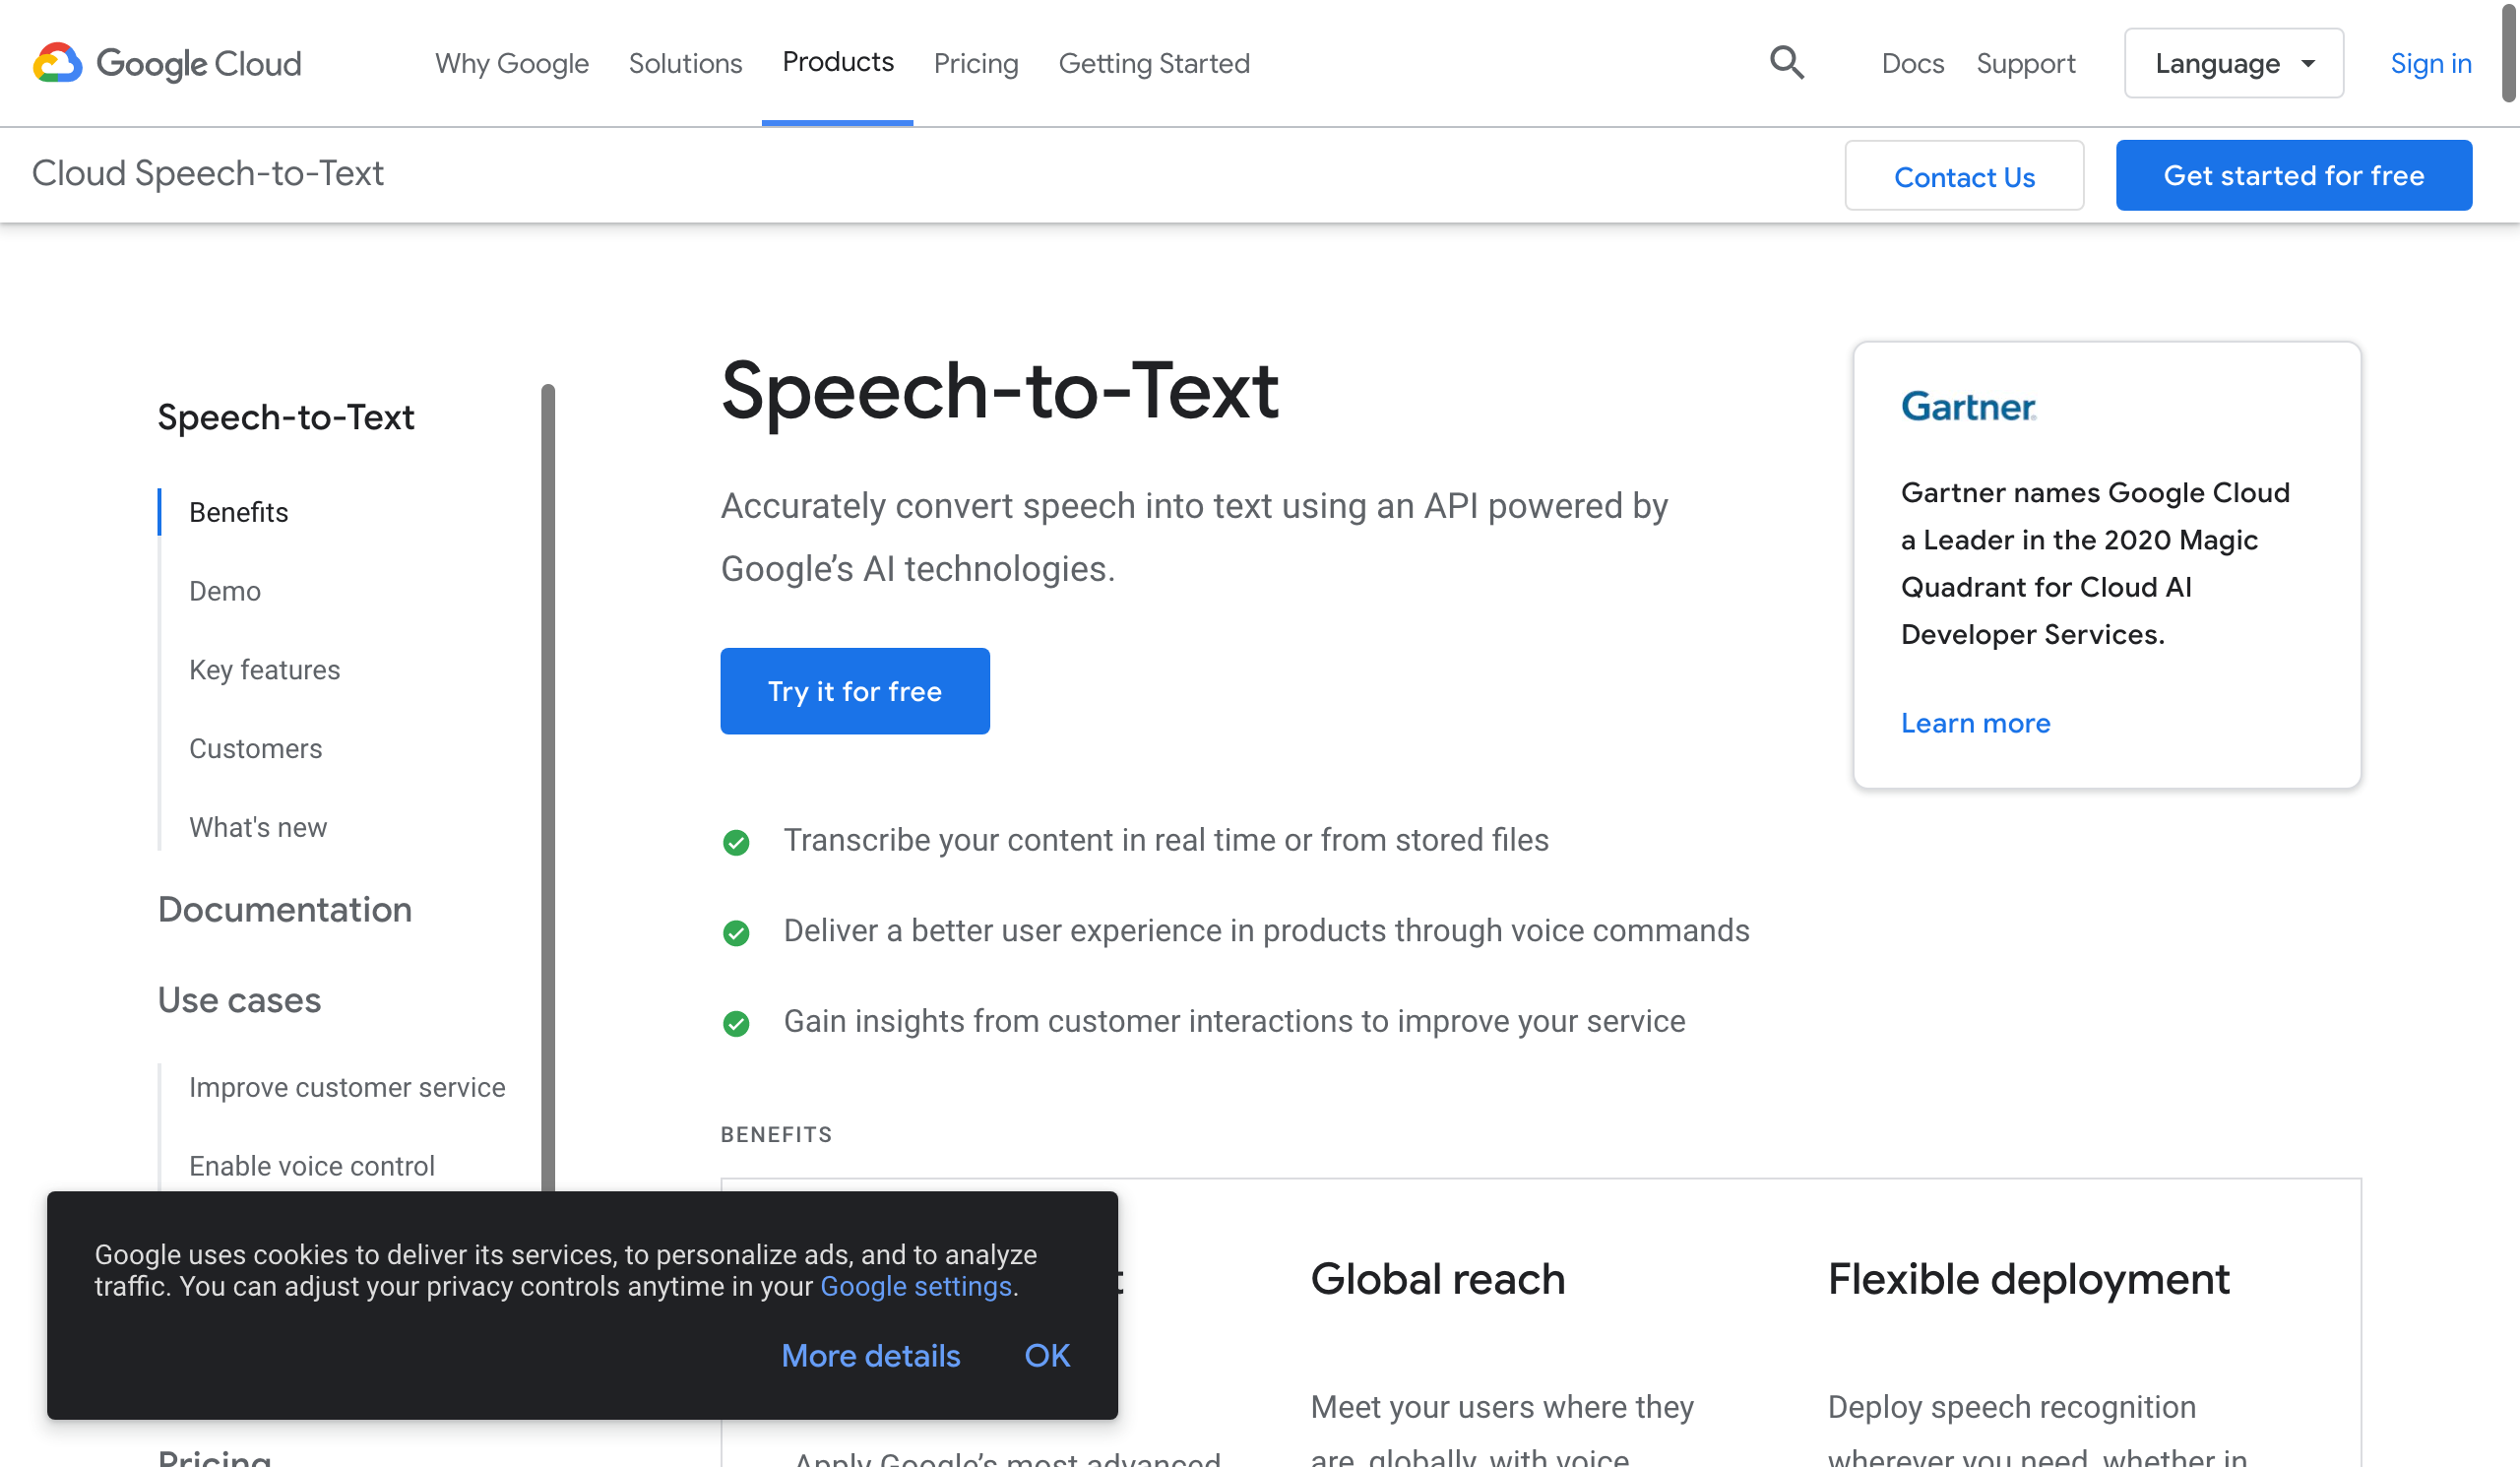This screenshot has height=1467, width=2520.
Task: Open the search magnifier icon
Action: point(1786,63)
